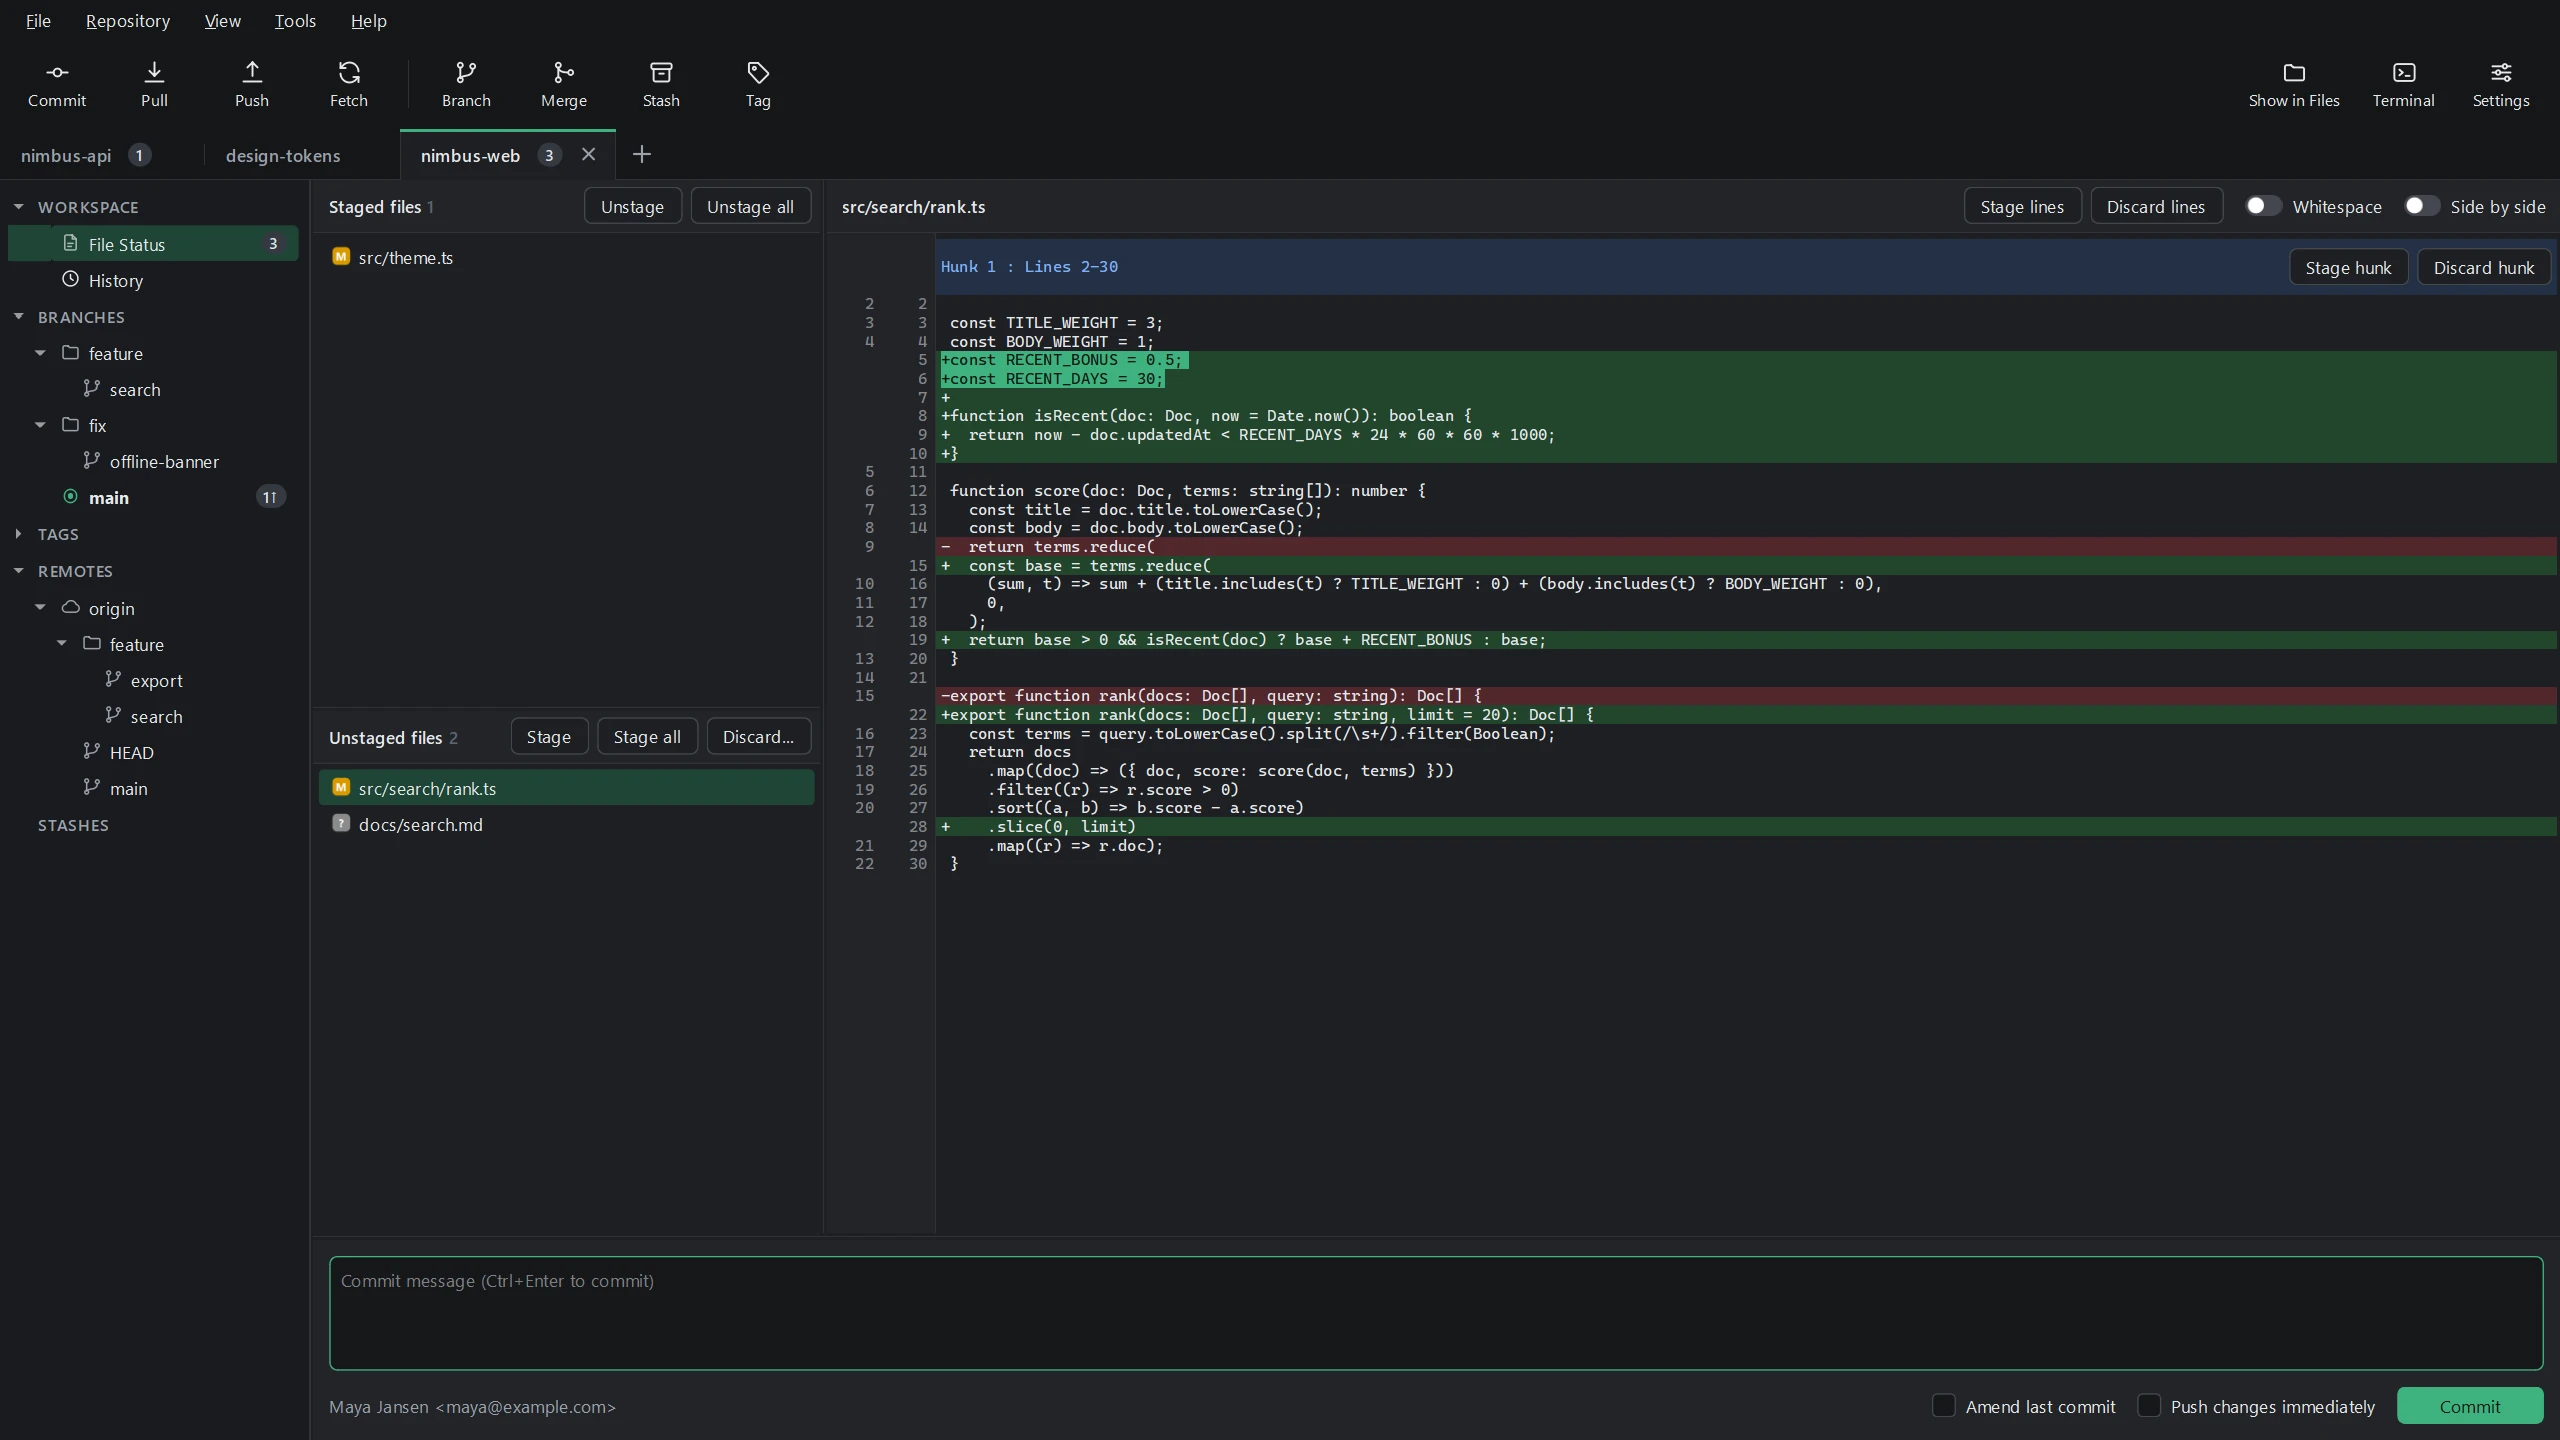This screenshot has width=2560, height=1440.
Task: Enable Side by side diff view
Action: click(x=2421, y=206)
